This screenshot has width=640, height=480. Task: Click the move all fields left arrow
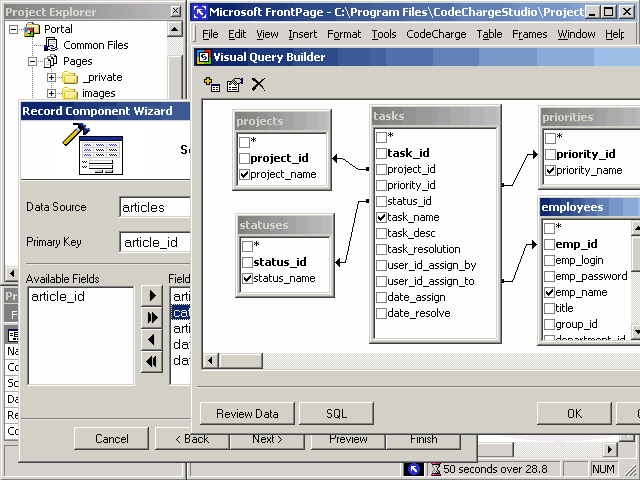152,362
